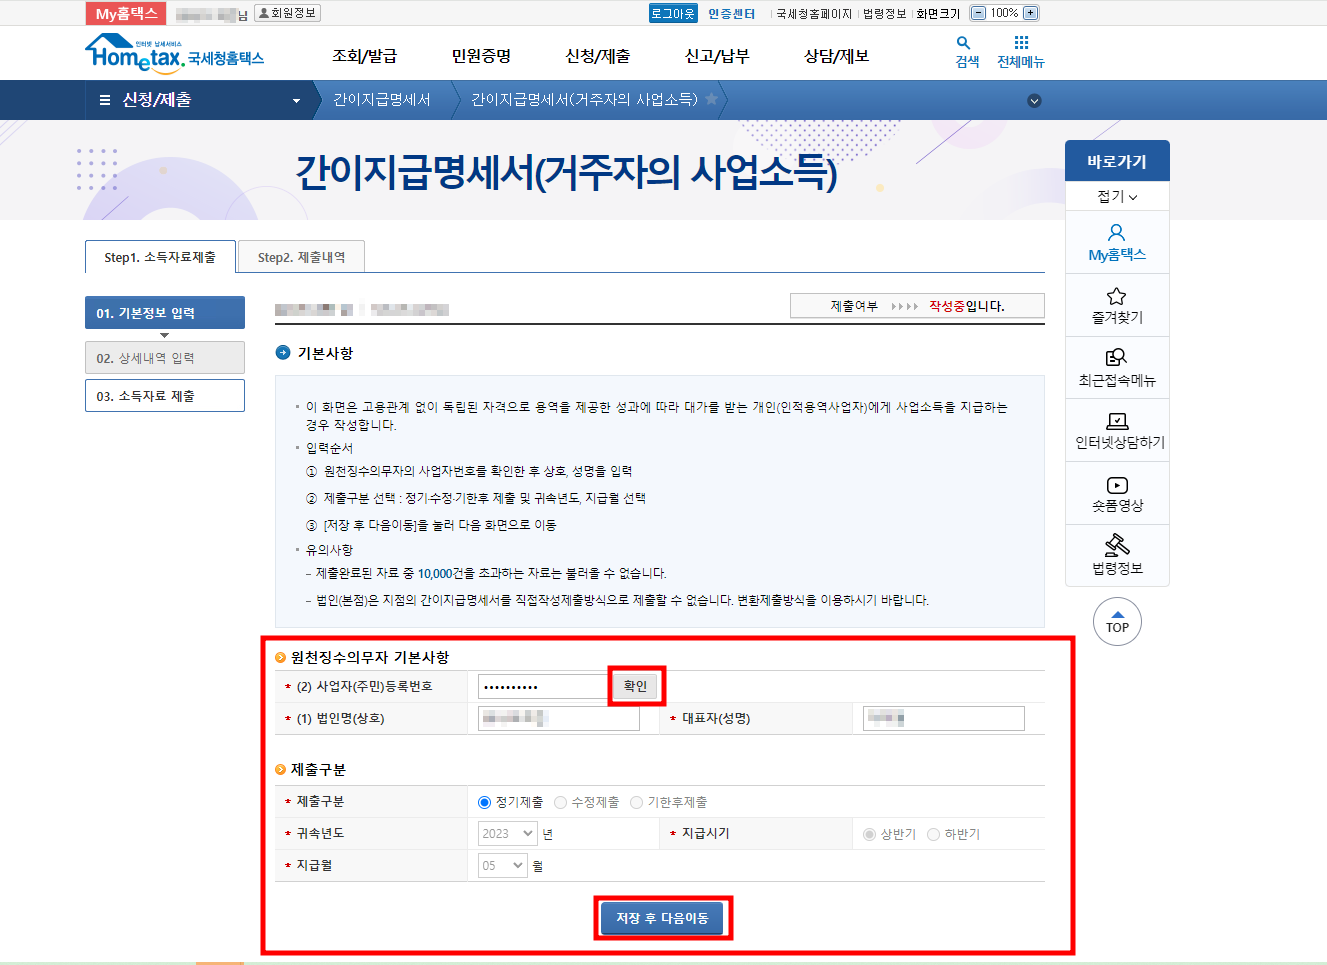The width and height of the screenshot is (1327, 965).
Task: Click the 사업자(주민)등록번호 input field
Action: pos(544,686)
